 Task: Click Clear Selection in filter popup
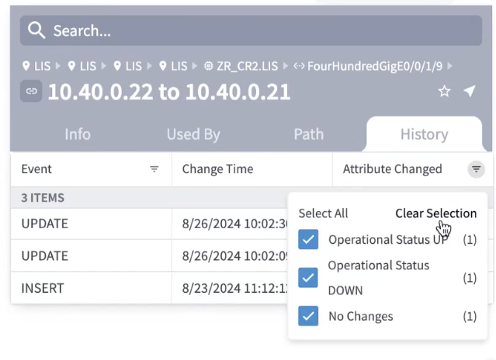436,213
